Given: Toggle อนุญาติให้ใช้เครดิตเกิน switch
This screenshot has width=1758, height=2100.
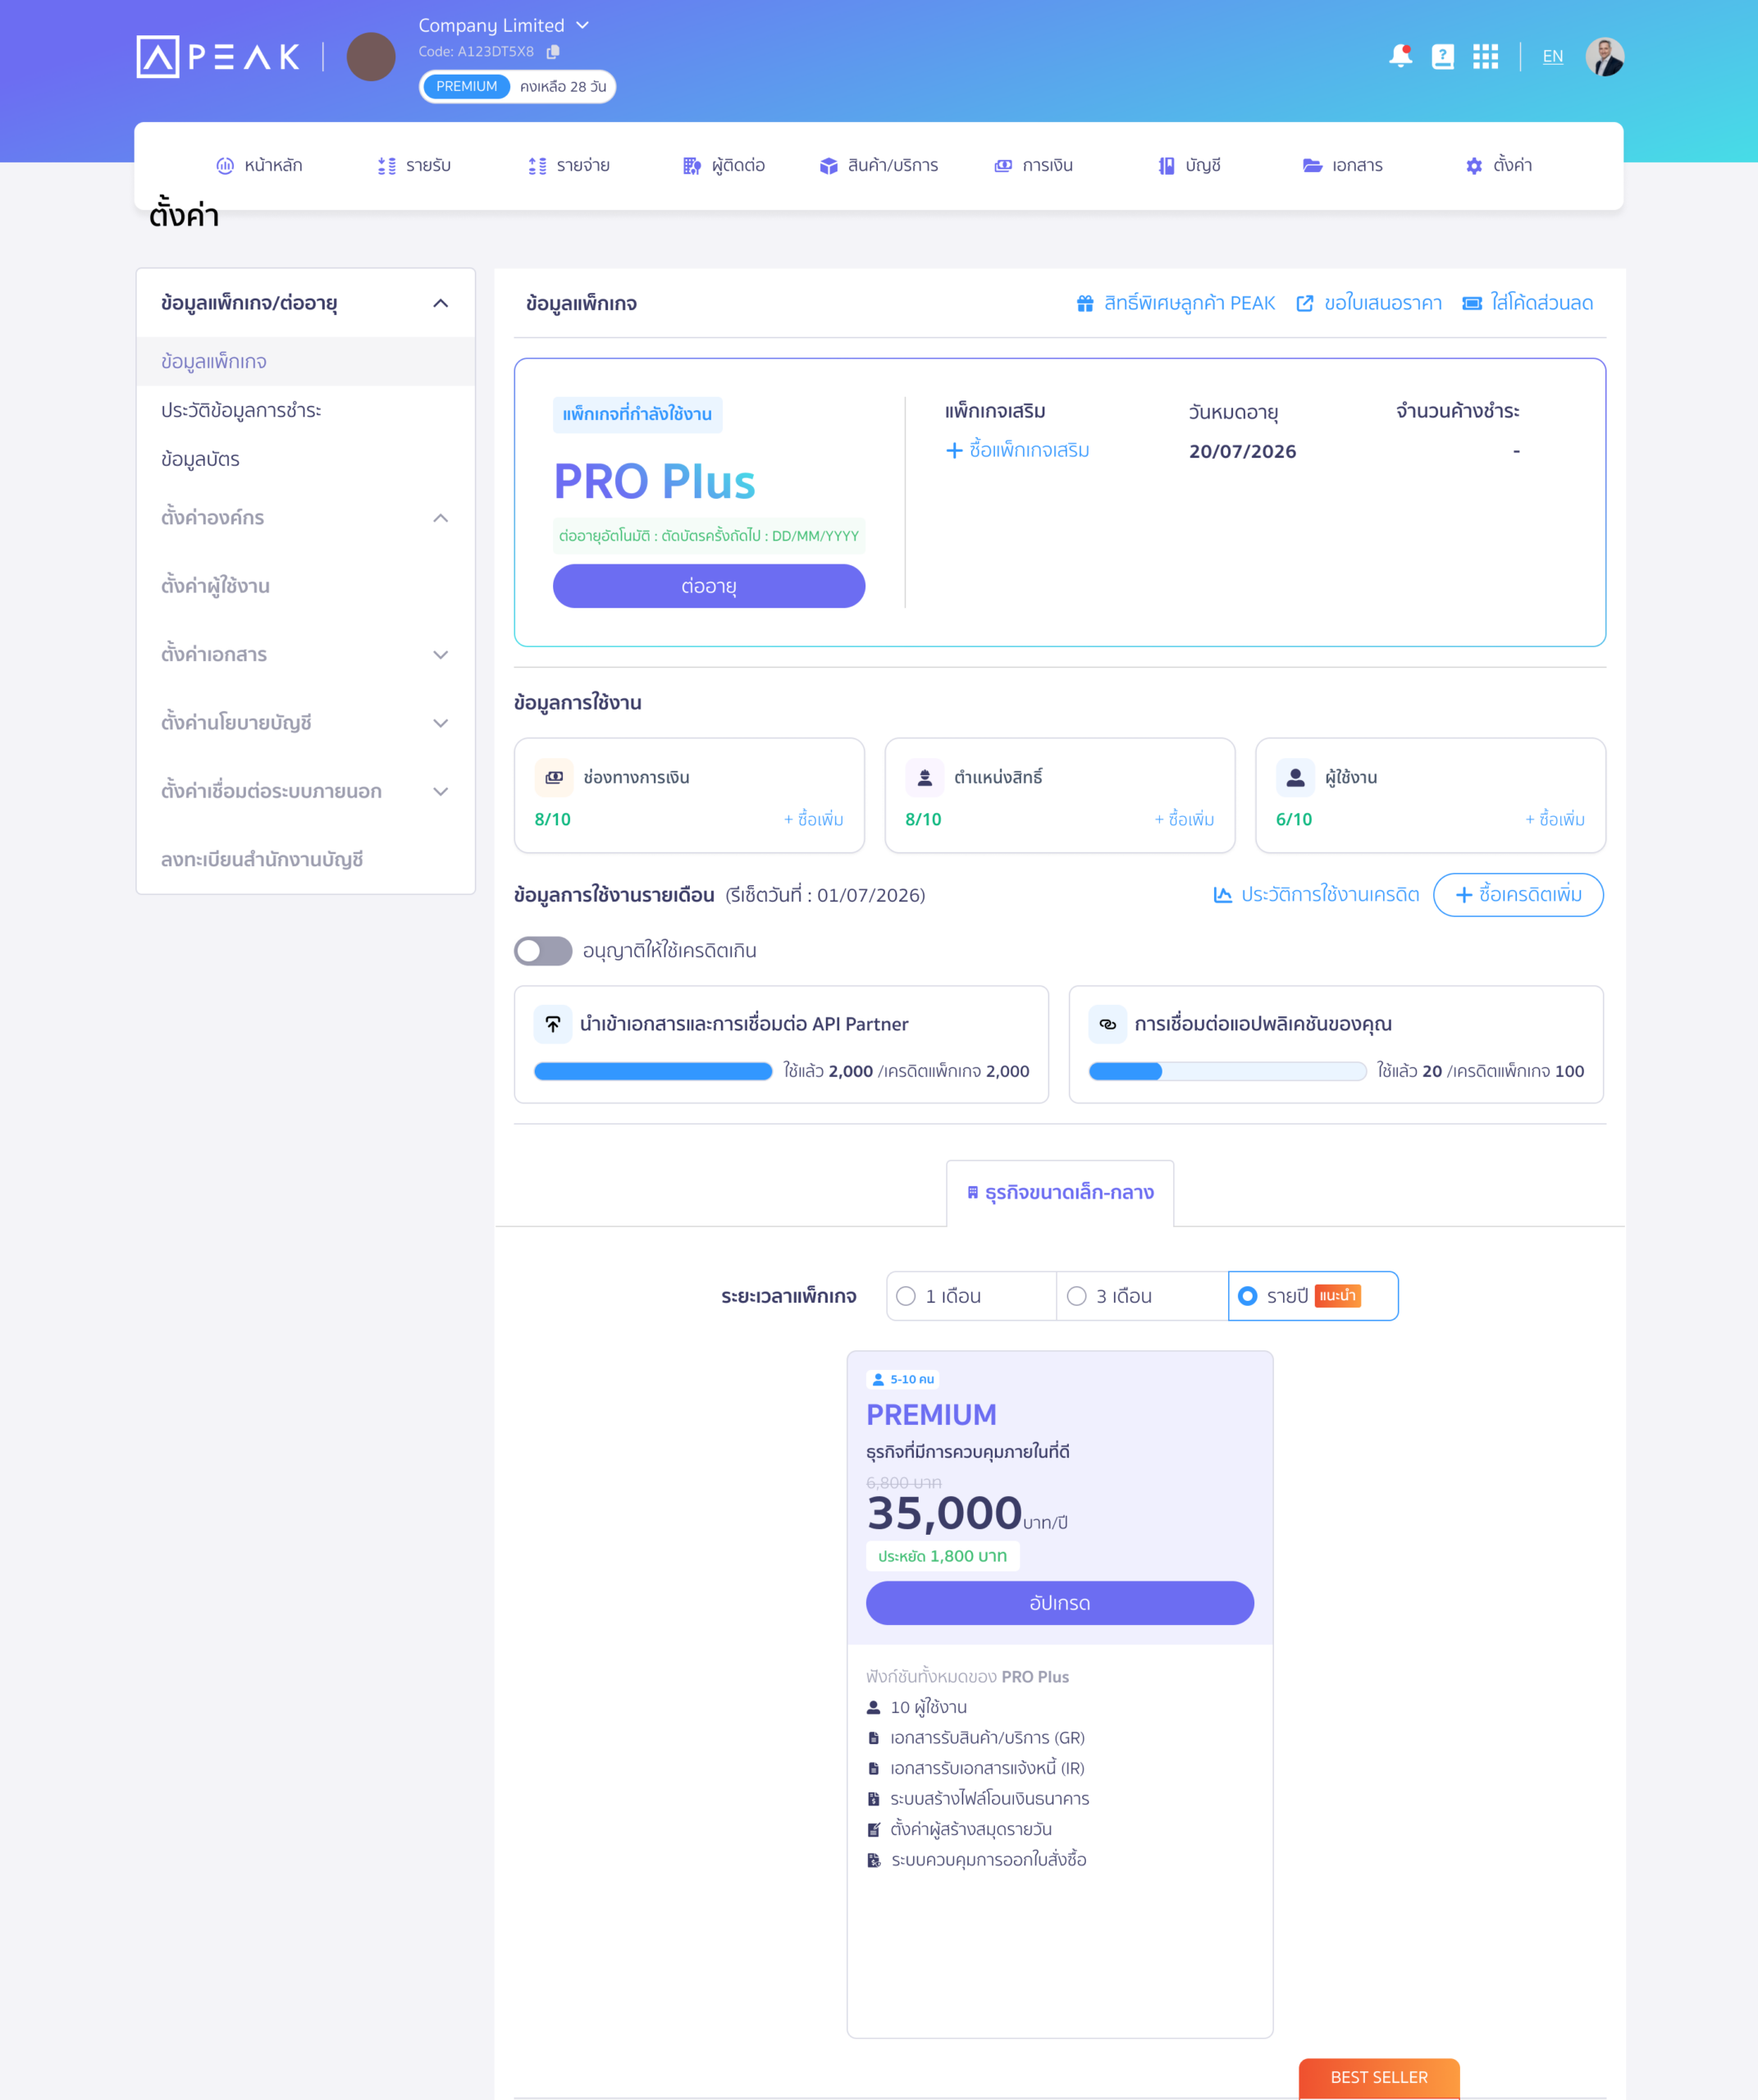Looking at the screenshot, I should pos(543,951).
